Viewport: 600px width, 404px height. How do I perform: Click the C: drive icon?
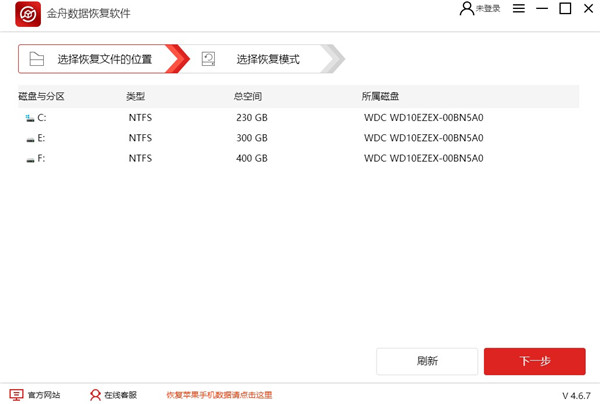tap(29, 117)
